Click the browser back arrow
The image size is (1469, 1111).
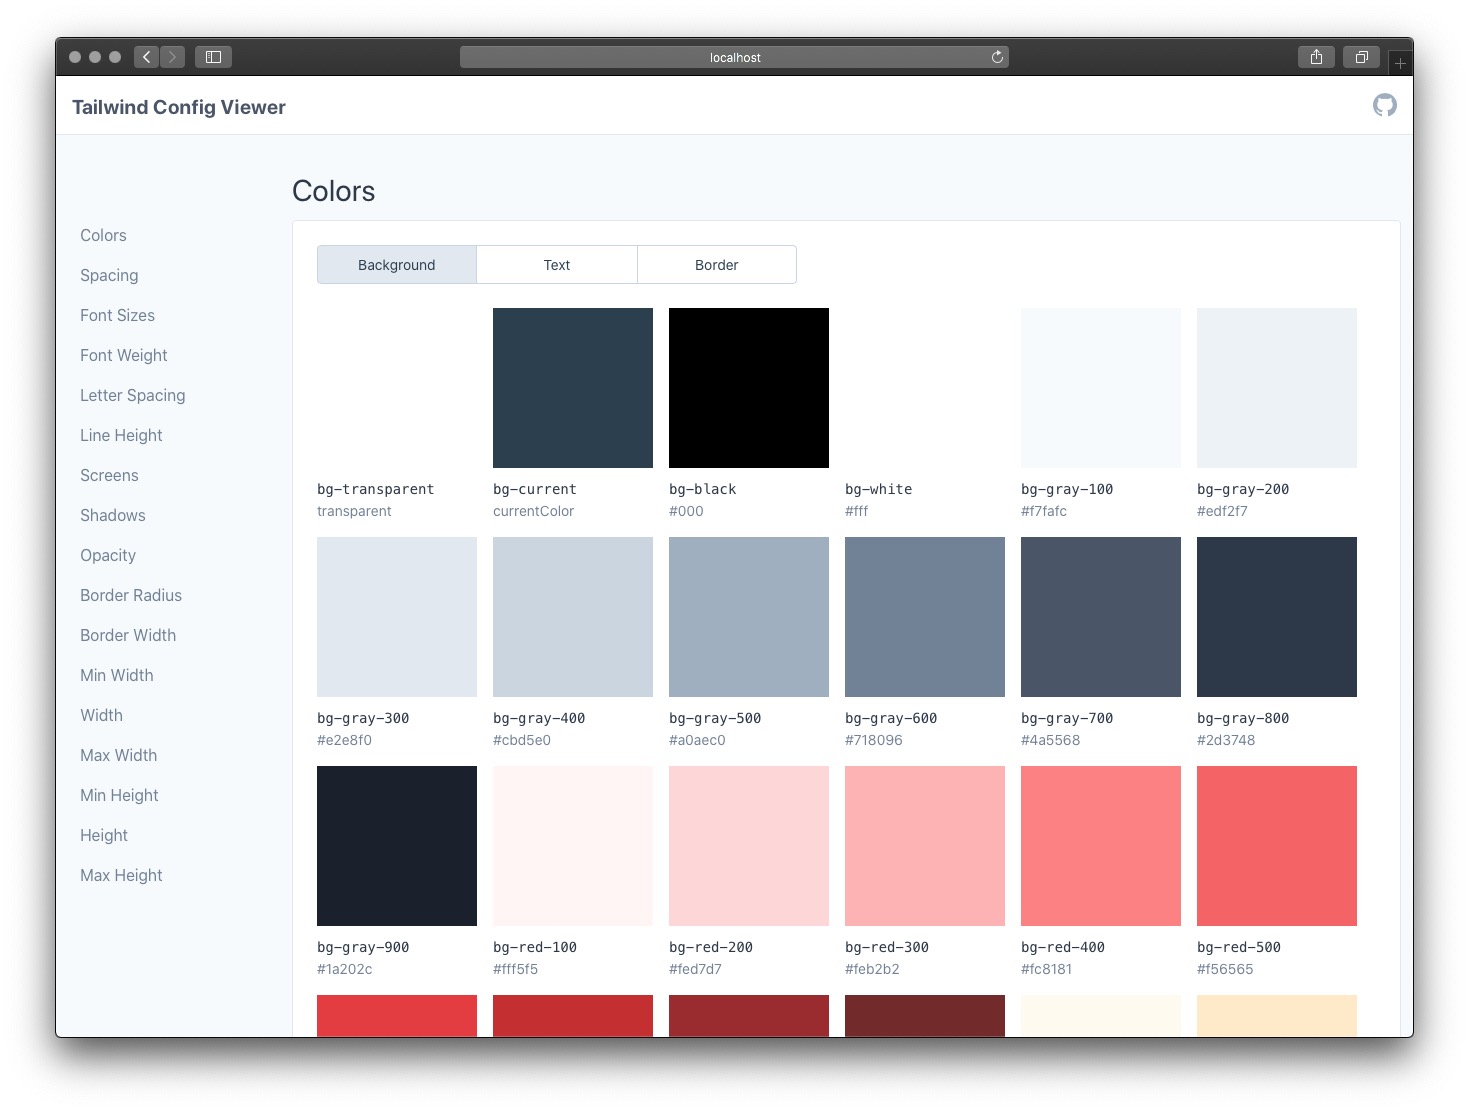click(146, 57)
